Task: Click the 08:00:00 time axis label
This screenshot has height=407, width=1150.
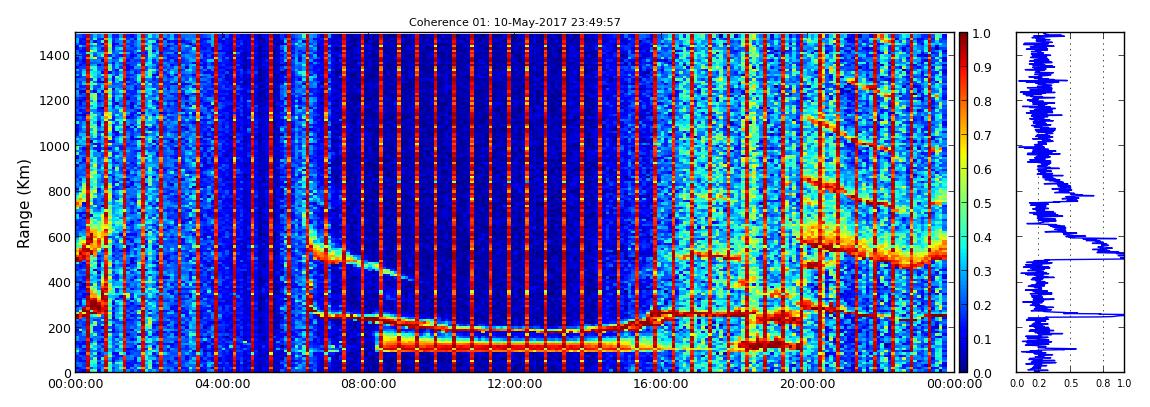Action: 366,384
